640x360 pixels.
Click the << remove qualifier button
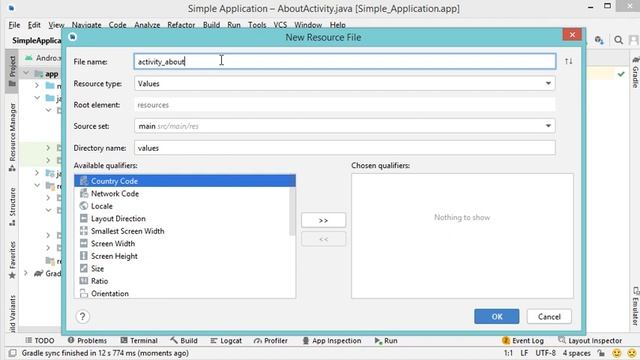tap(323, 239)
